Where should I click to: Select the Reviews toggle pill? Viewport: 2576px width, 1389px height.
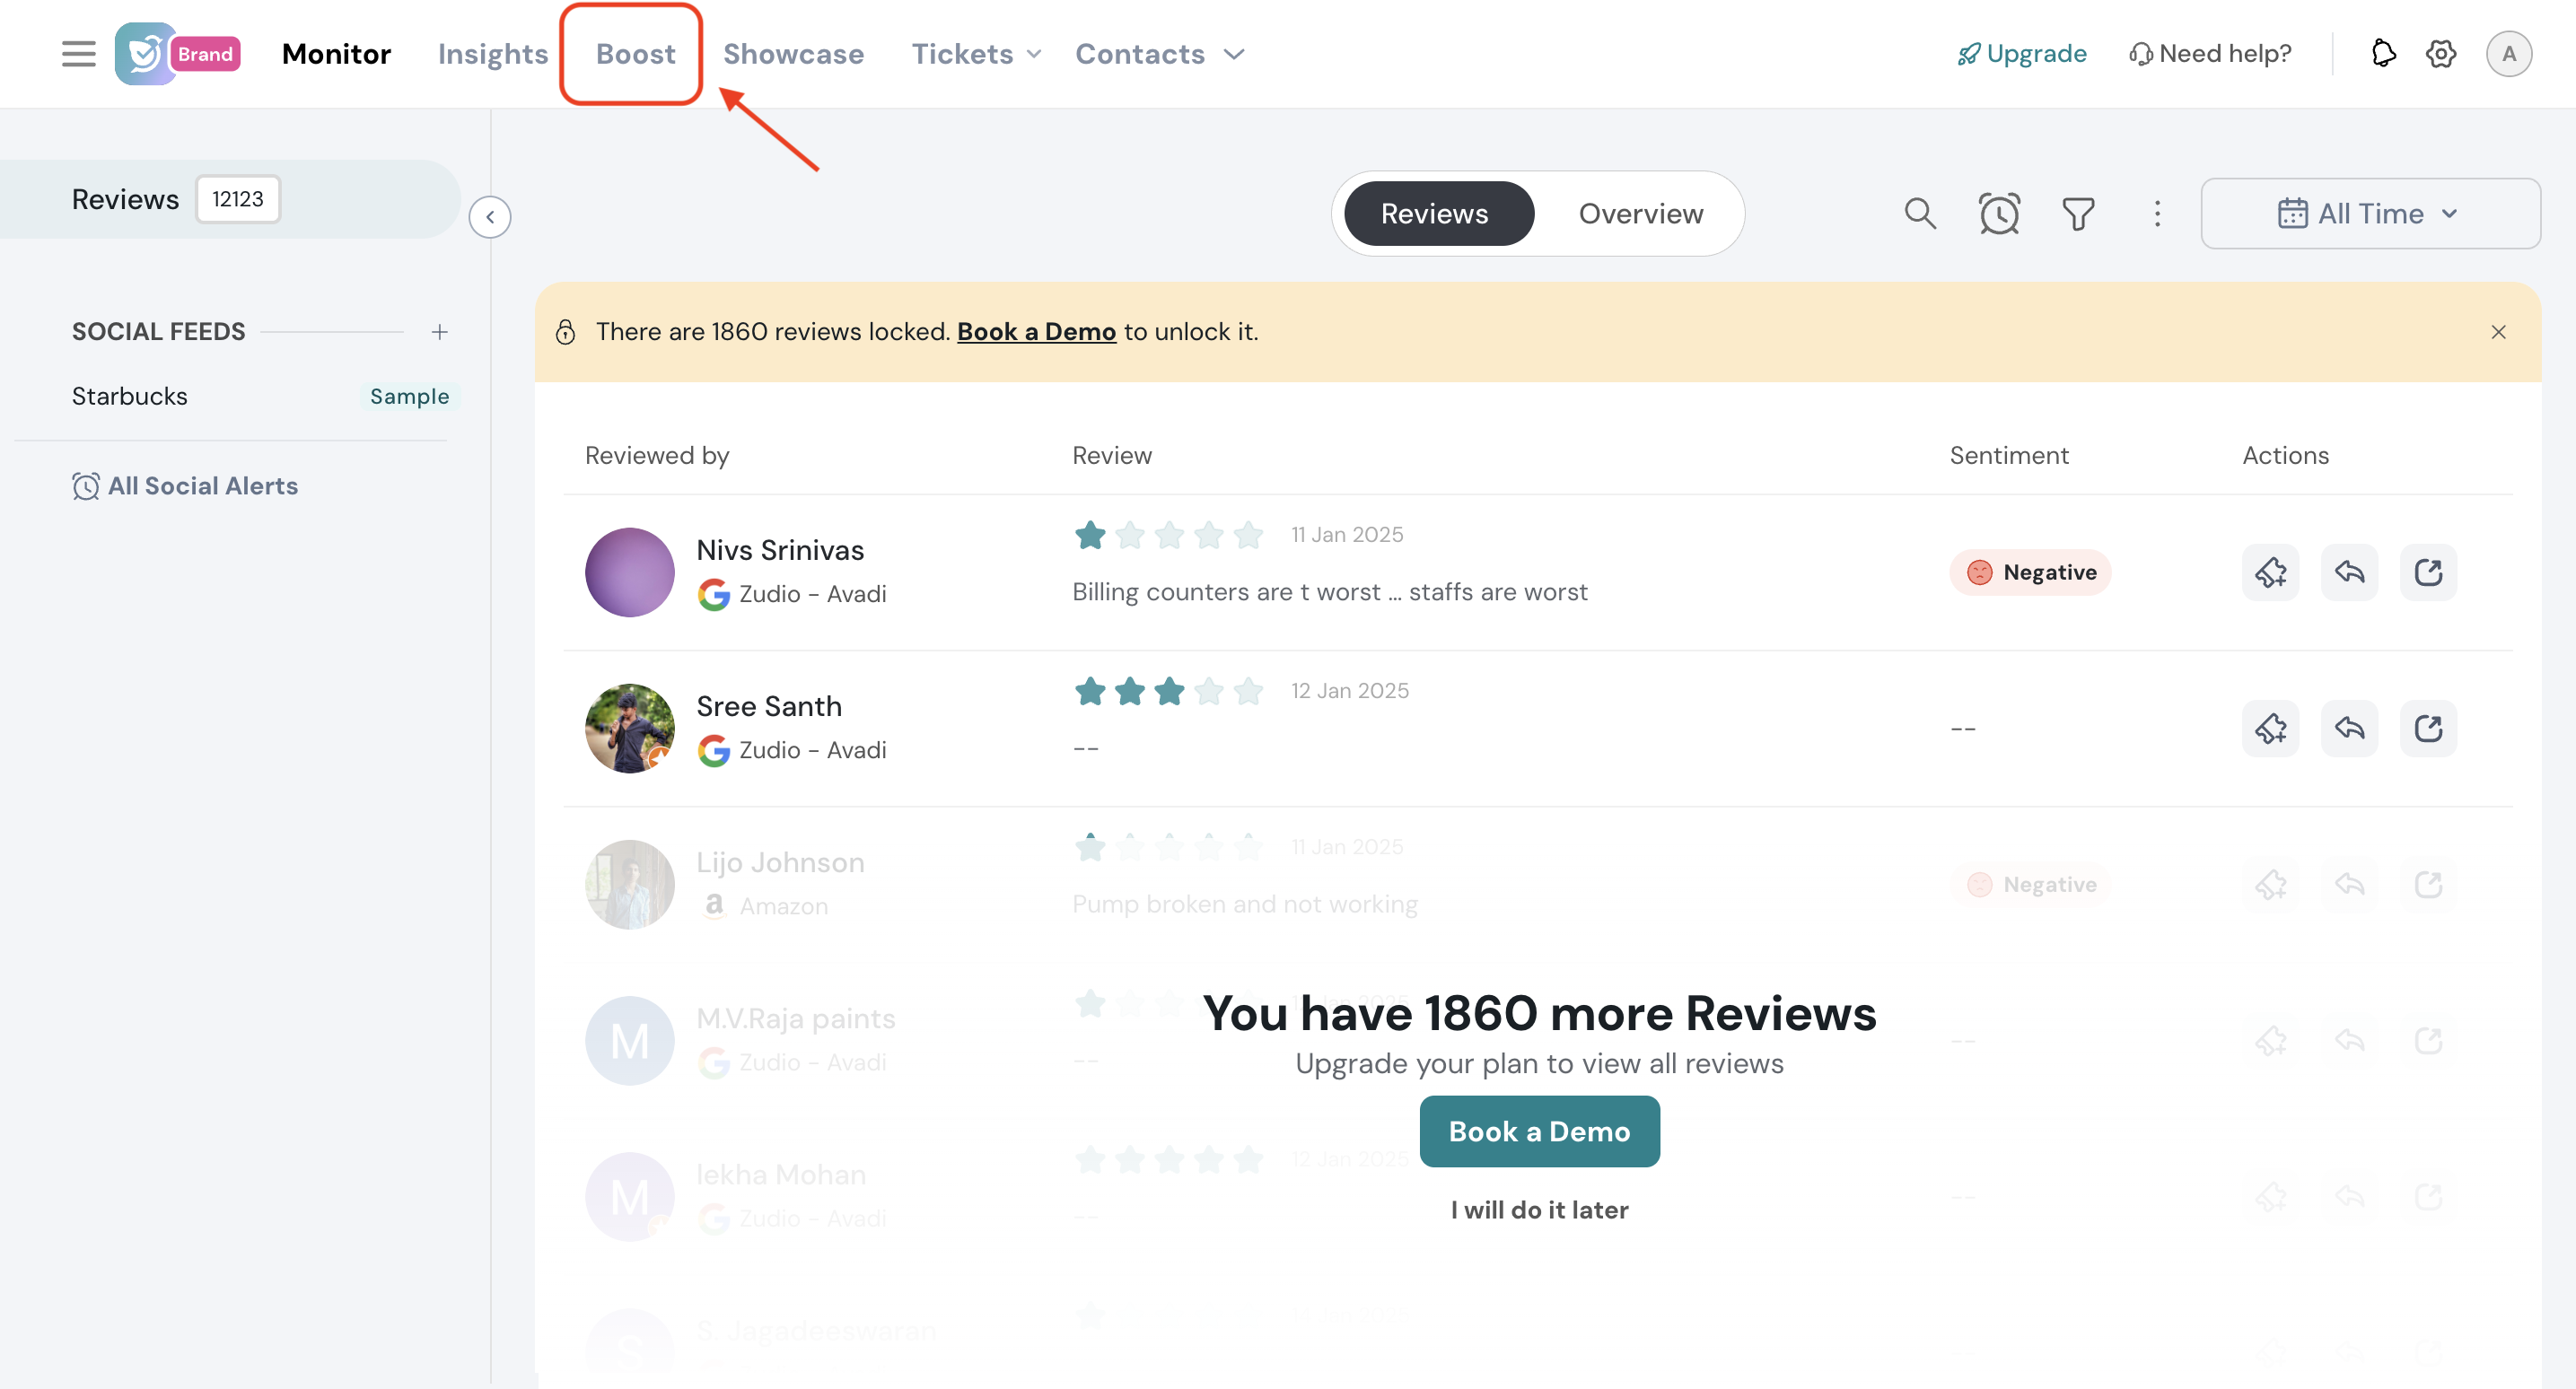pos(1434,213)
